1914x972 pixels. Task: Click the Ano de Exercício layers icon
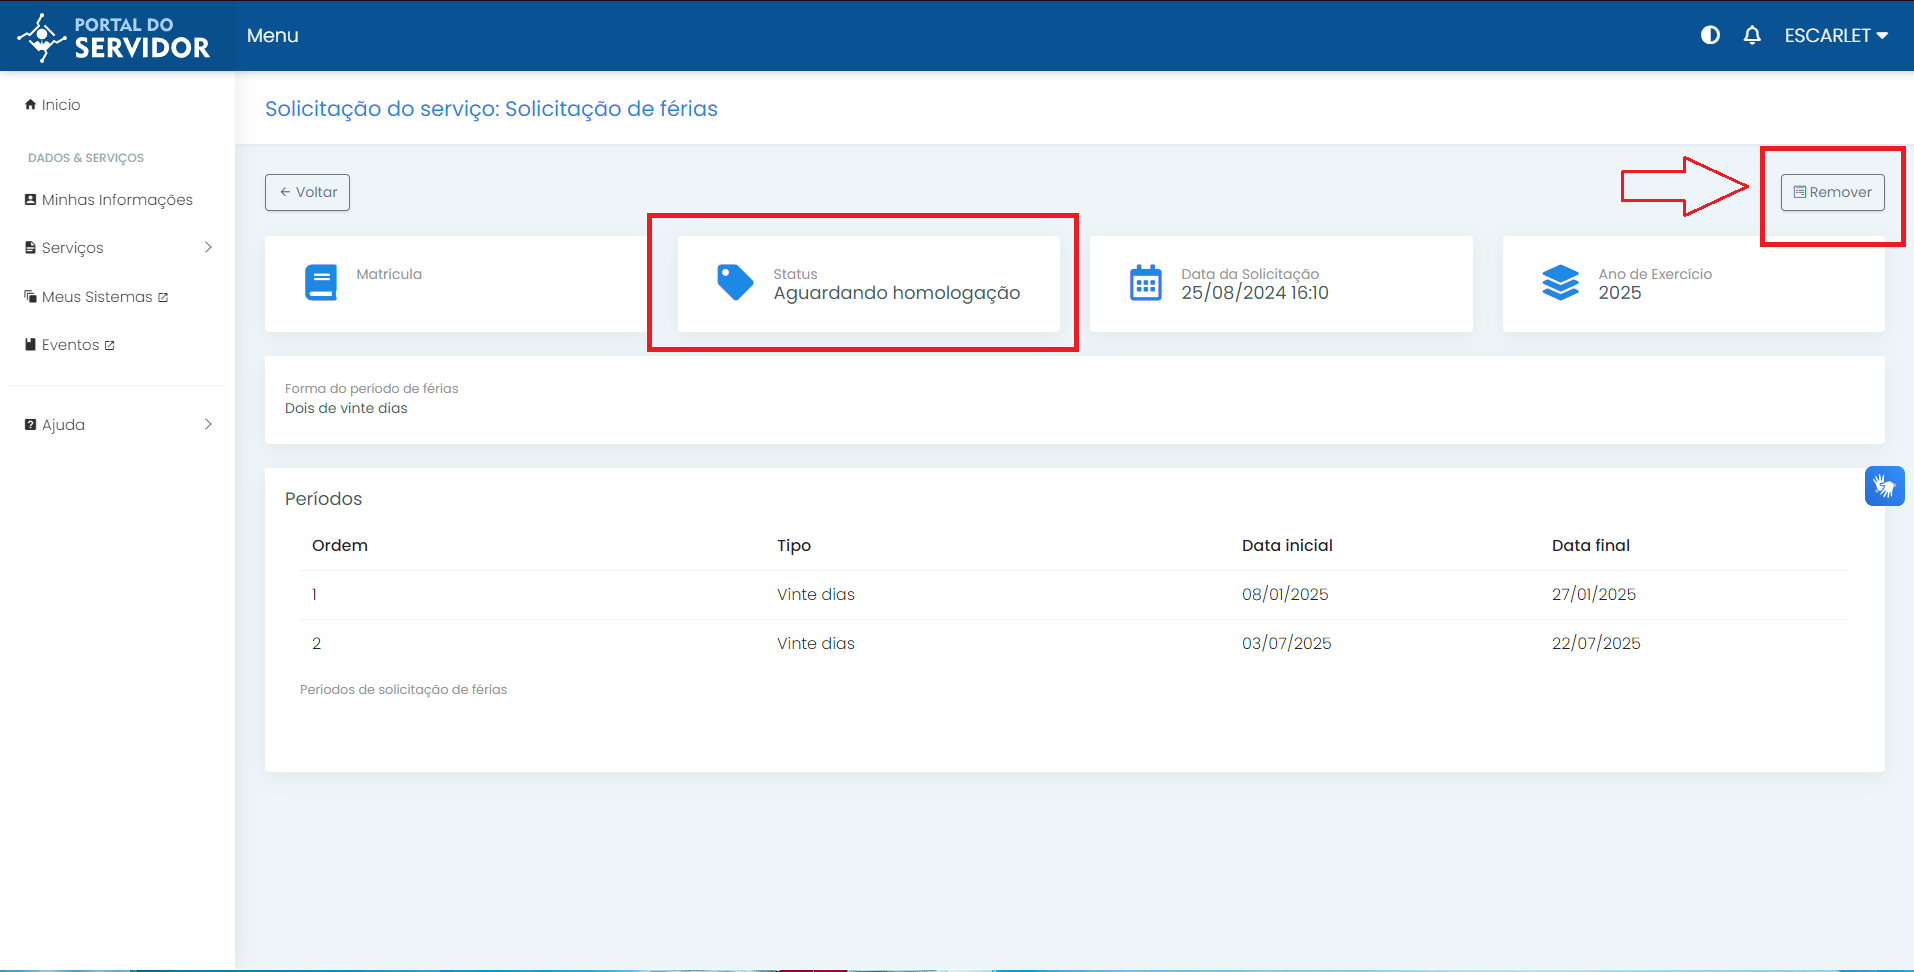point(1560,283)
